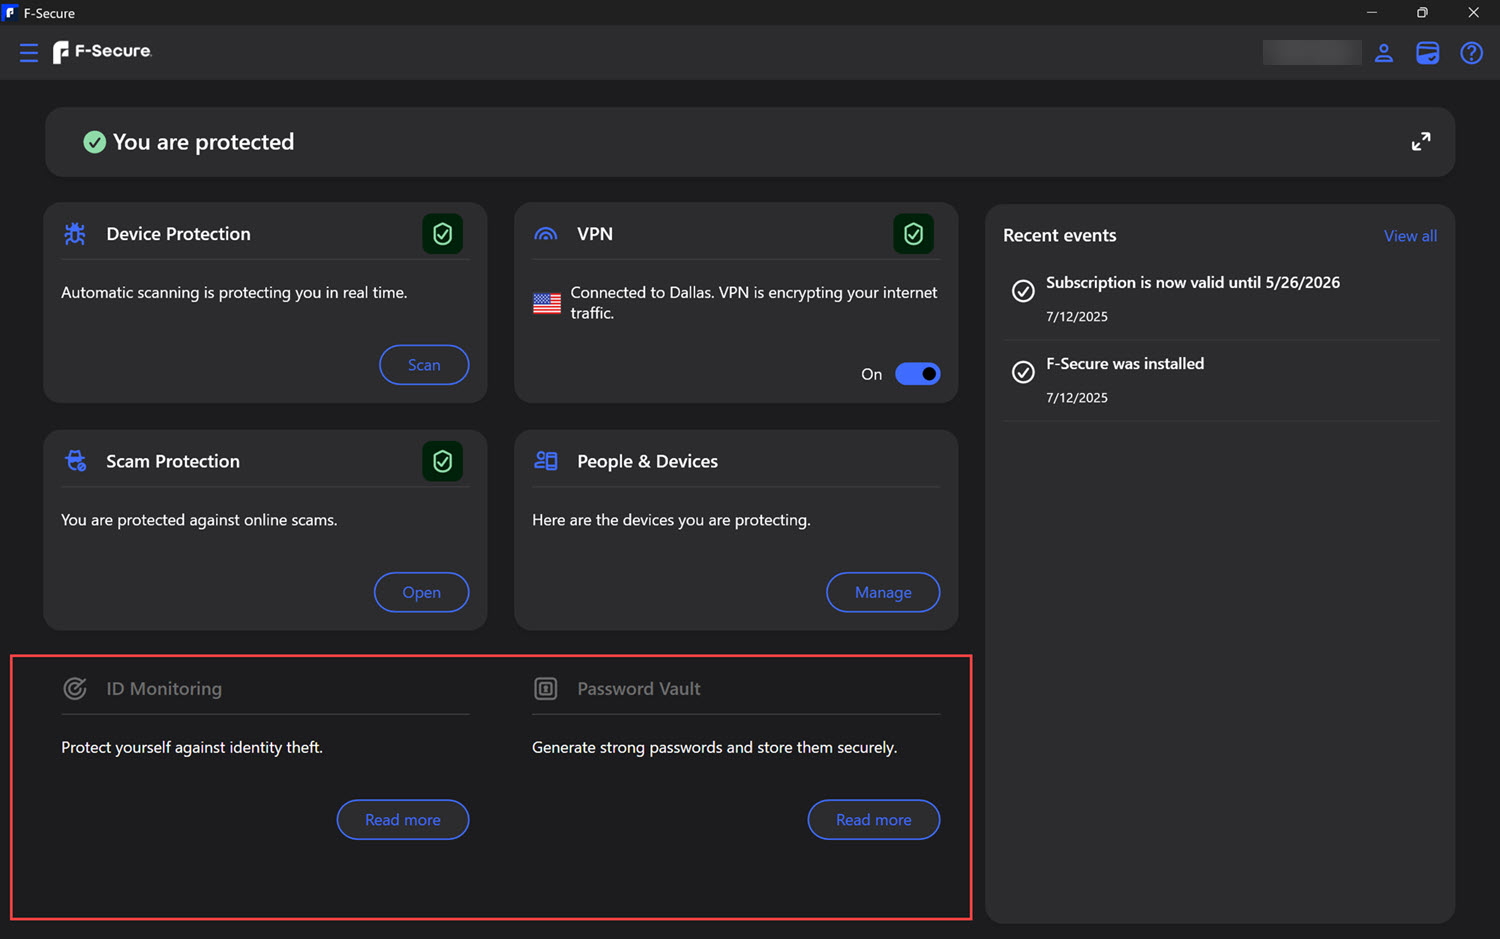Click the VPN card title
This screenshot has width=1500, height=939.
click(595, 234)
